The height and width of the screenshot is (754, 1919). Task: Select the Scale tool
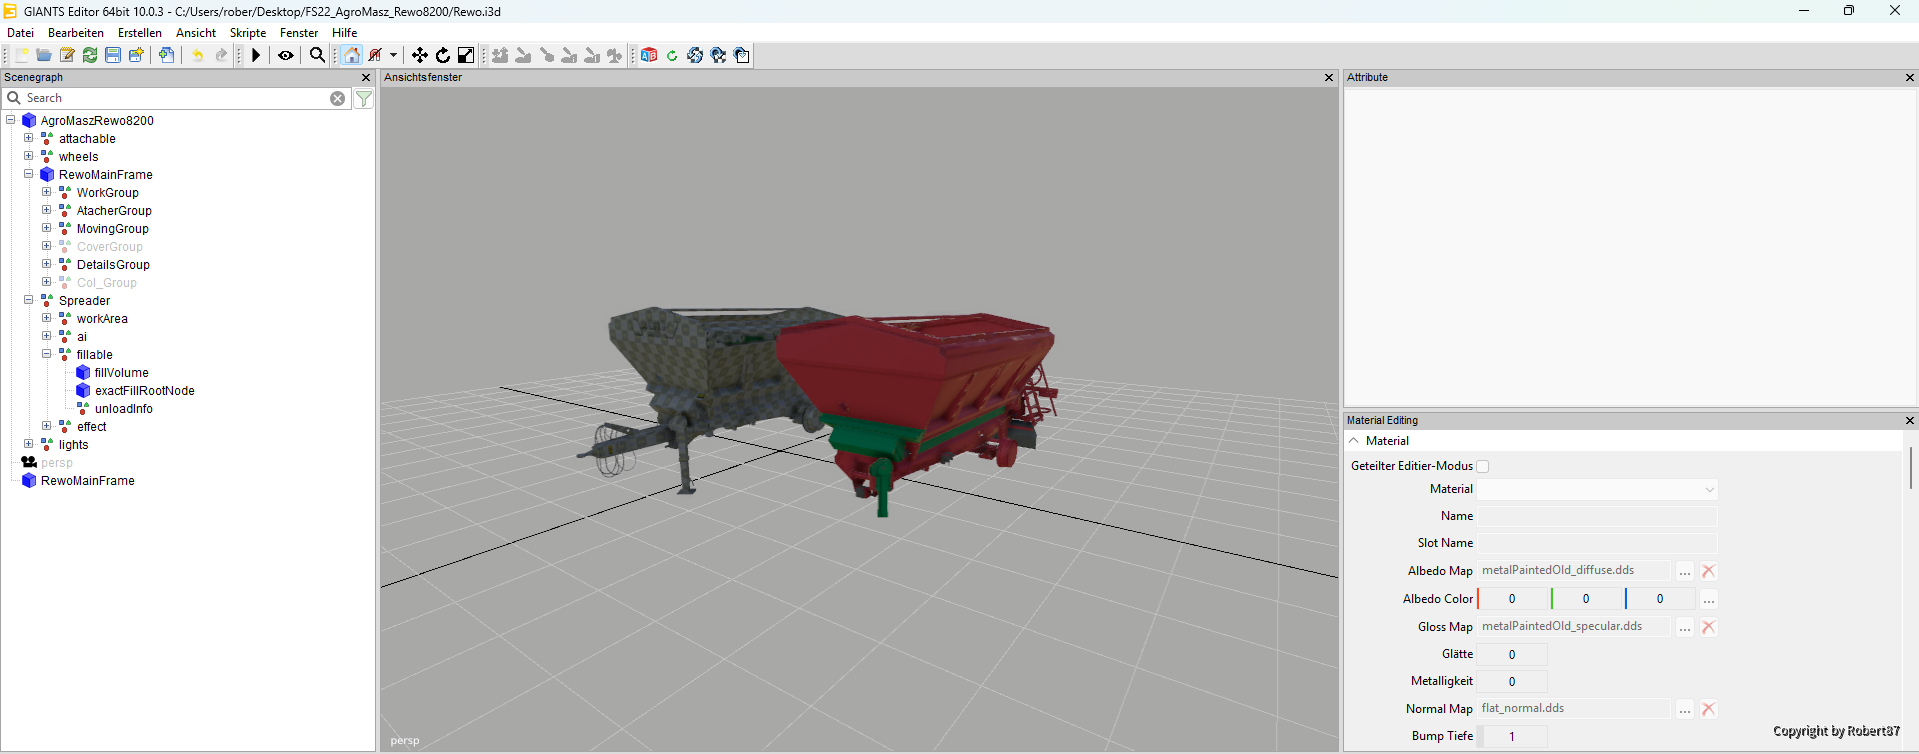click(466, 55)
